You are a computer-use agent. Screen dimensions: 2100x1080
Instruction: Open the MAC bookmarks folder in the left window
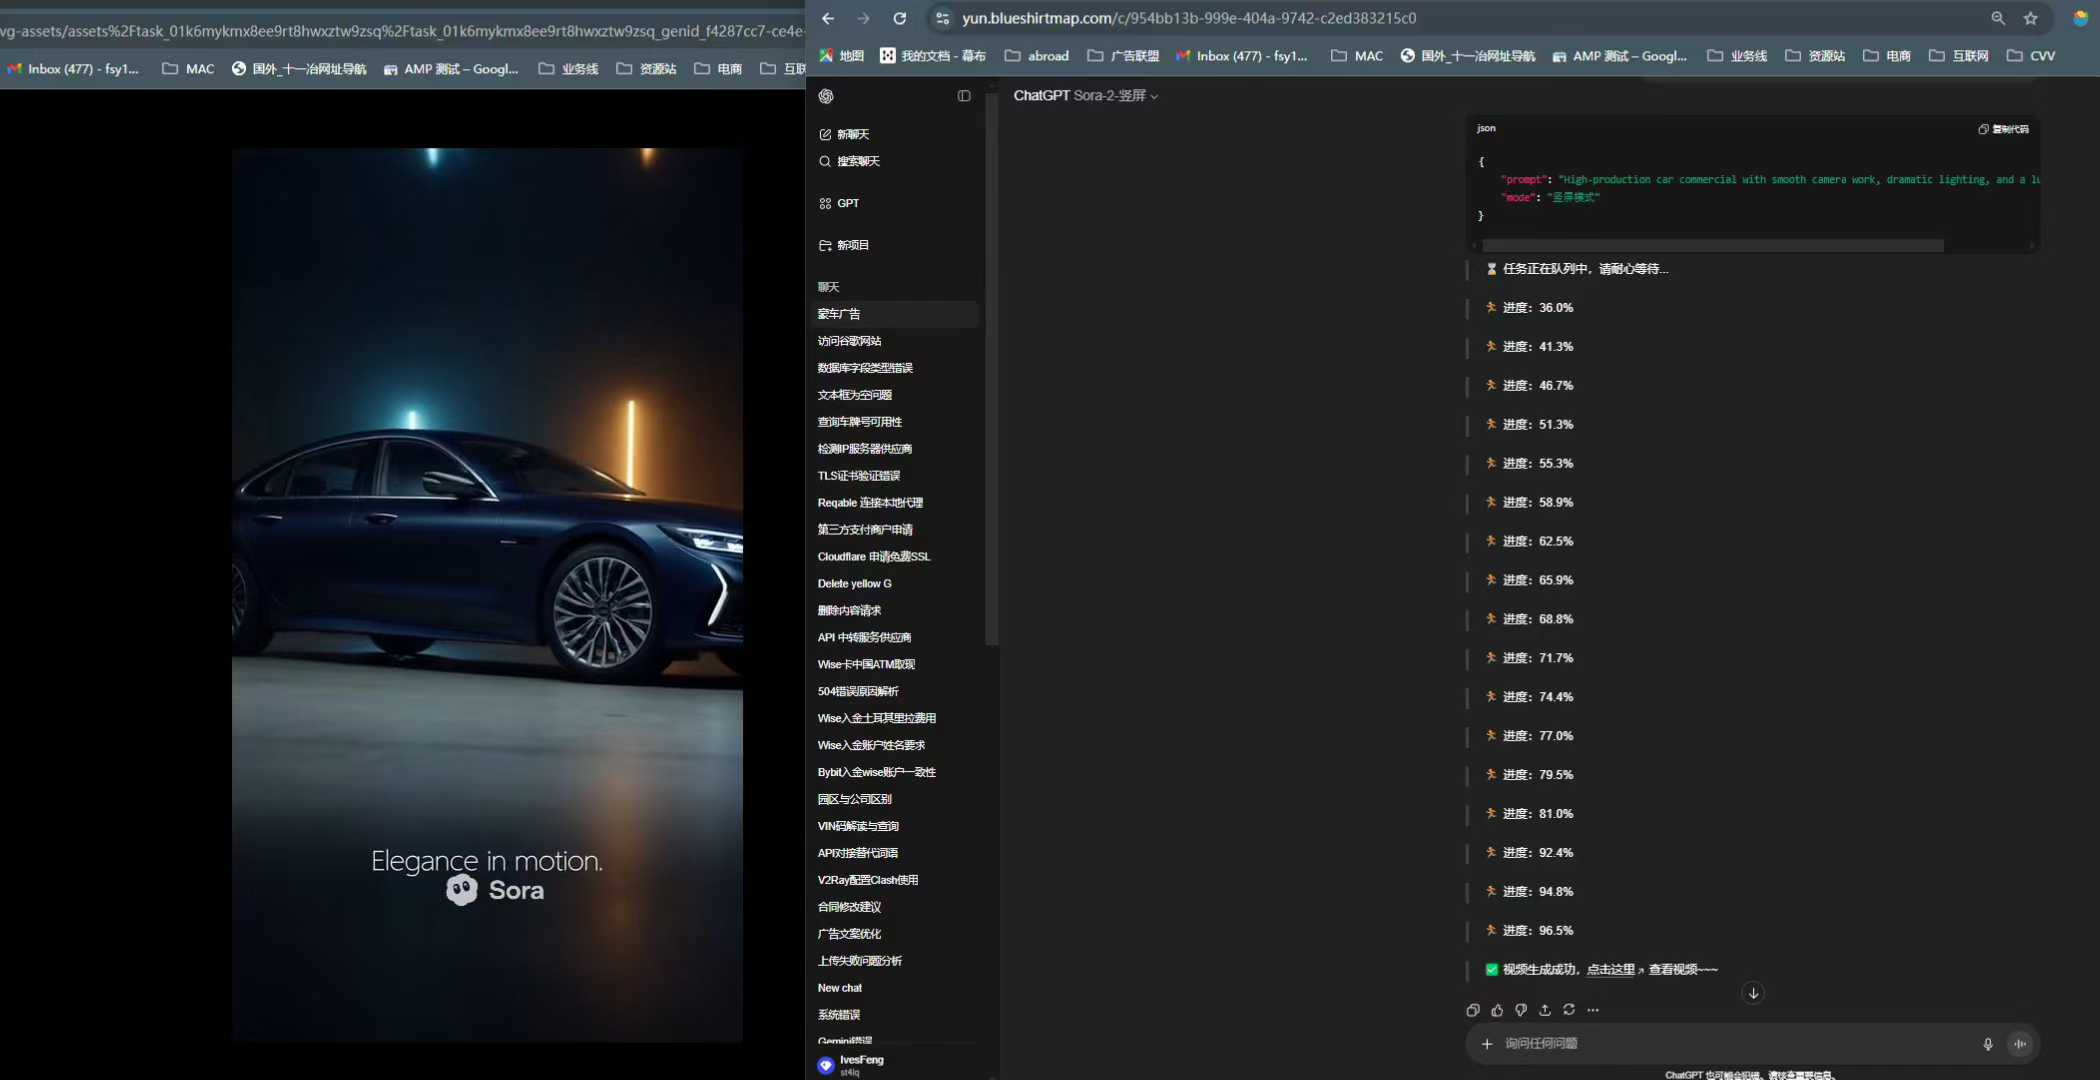[x=188, y=69]
